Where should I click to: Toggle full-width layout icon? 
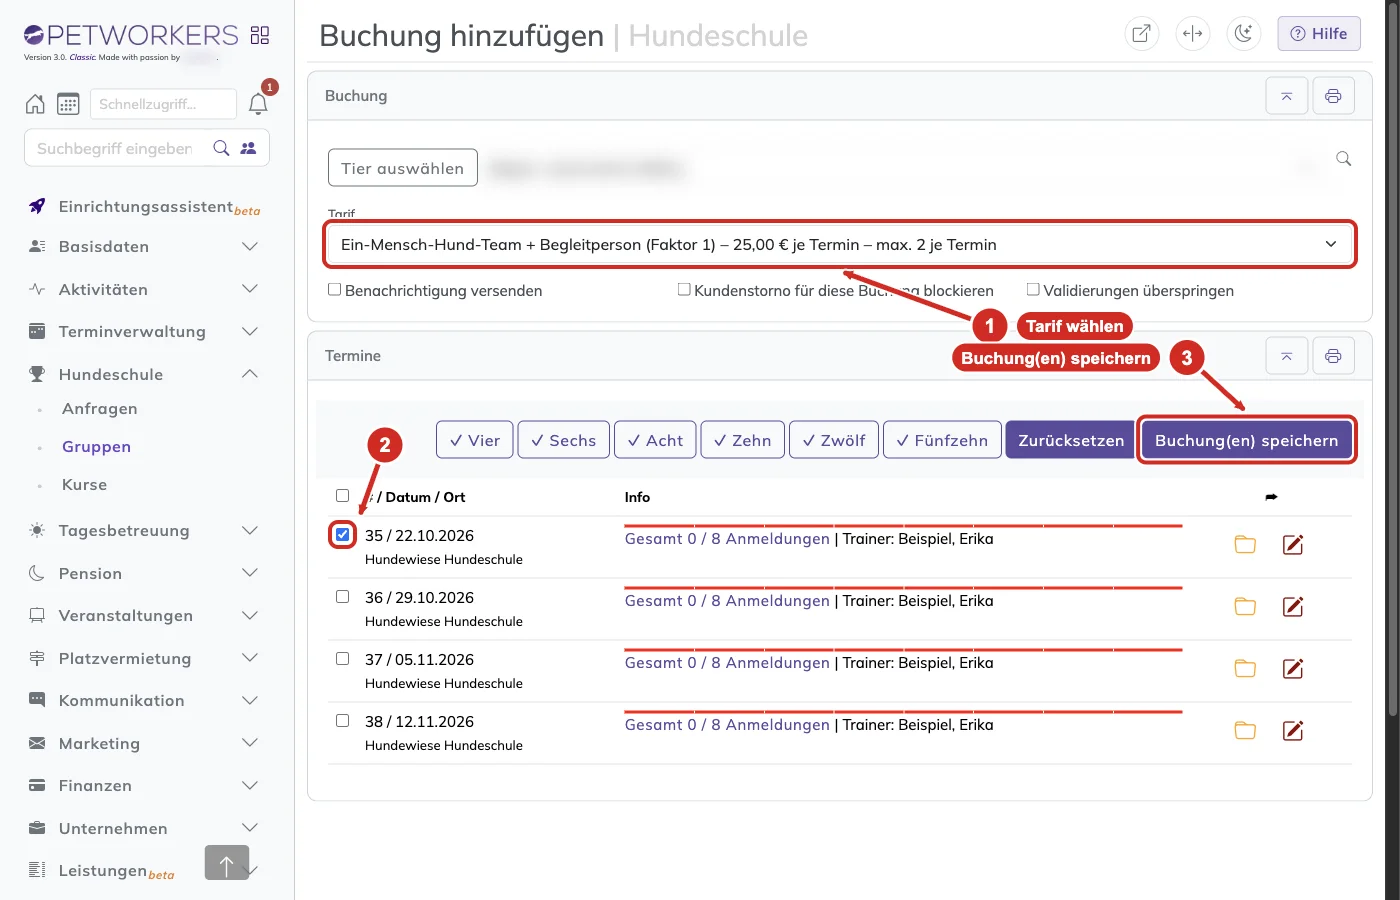1192,33
